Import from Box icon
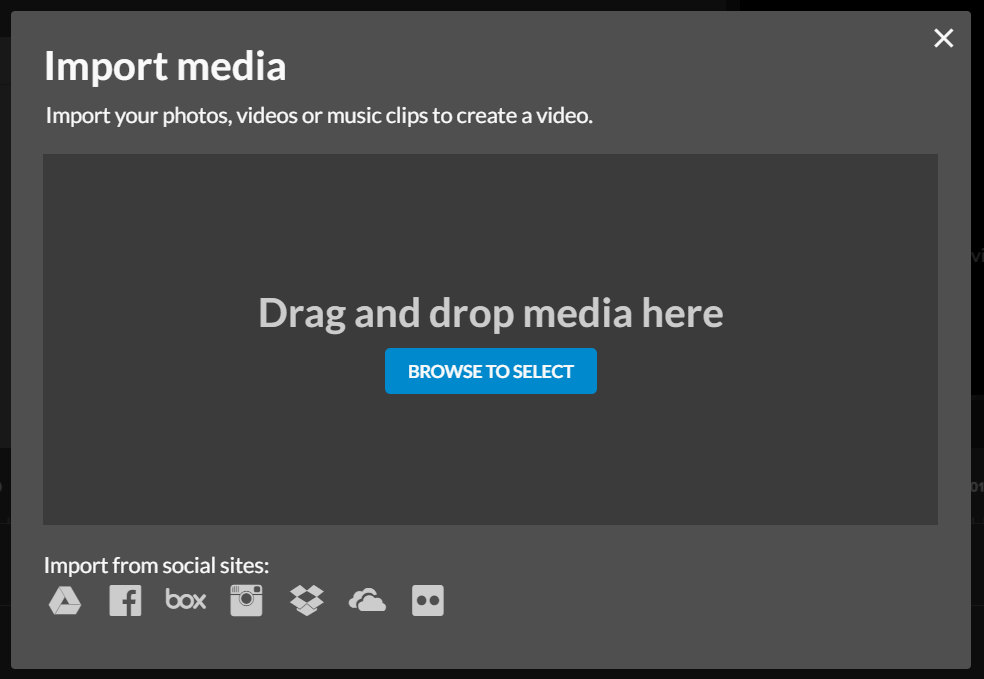Screen dimensions: 984x679 [x=186, y=599]
